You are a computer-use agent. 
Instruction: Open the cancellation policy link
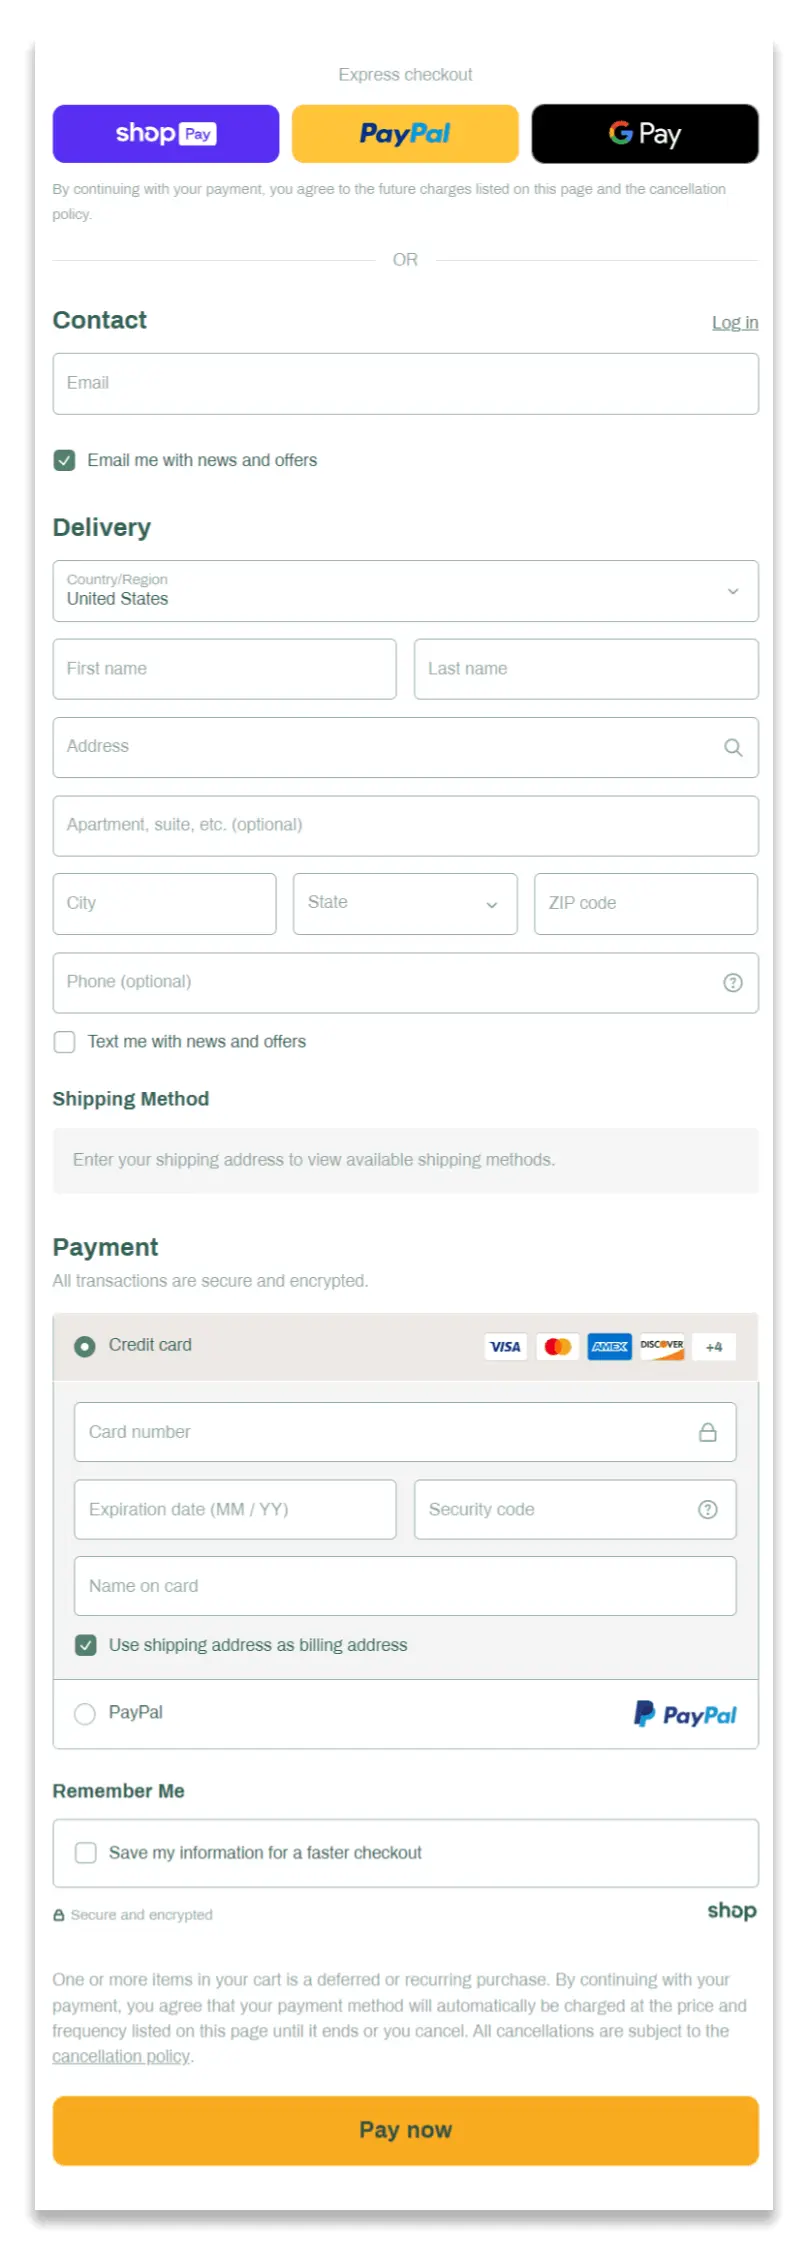(121, 2056)
